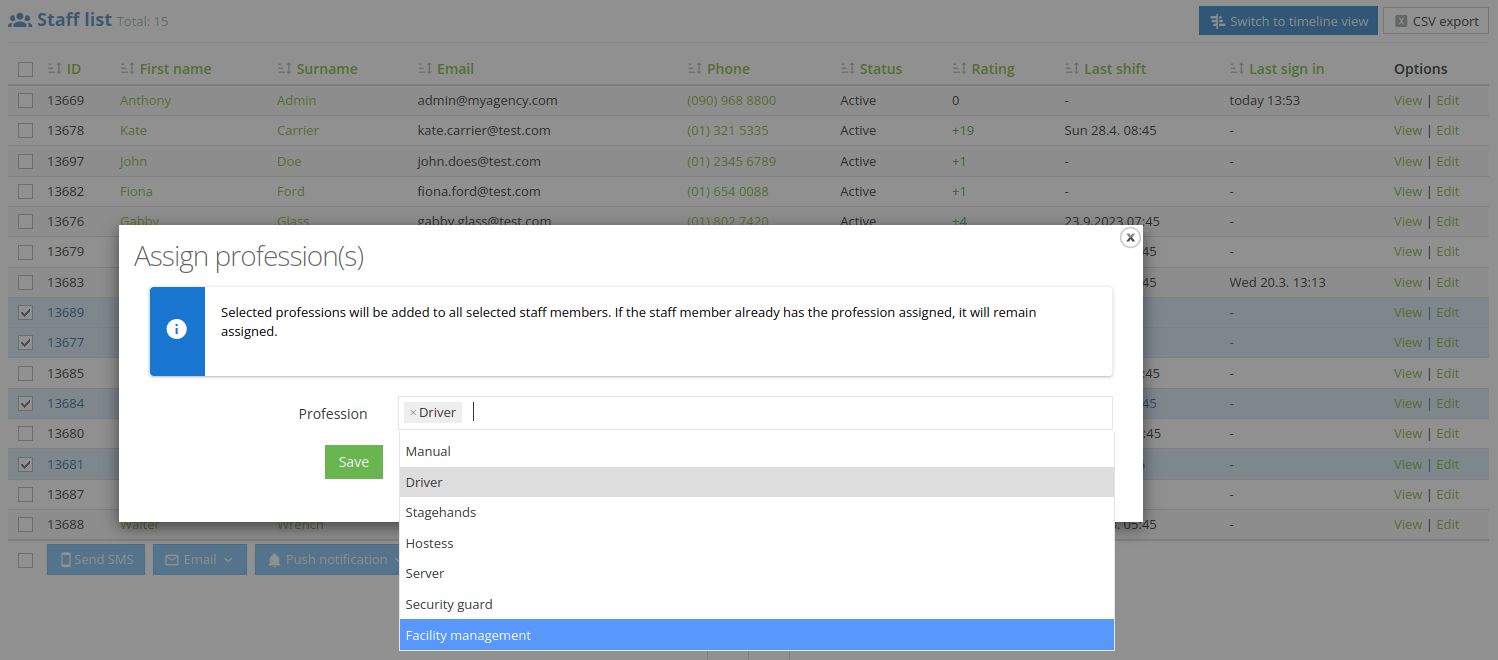This screenshot has height=660, width=1498.
Task: Export staff list as CSV
Action: [x=1436, y=21]
